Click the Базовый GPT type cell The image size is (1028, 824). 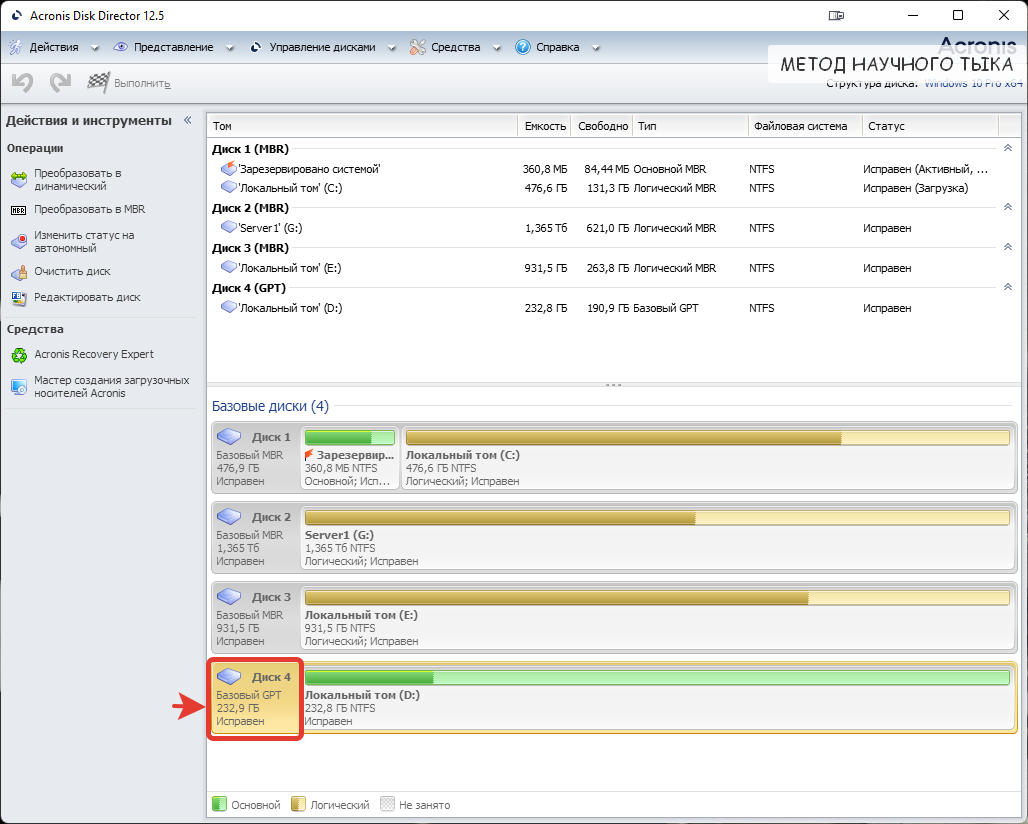click(x=665, y=308)
